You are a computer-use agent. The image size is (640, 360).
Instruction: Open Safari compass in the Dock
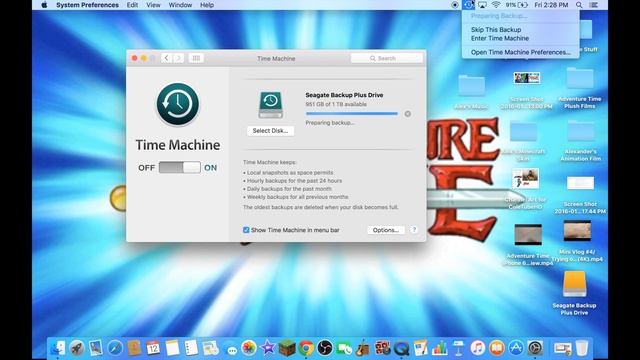[115, 348]
